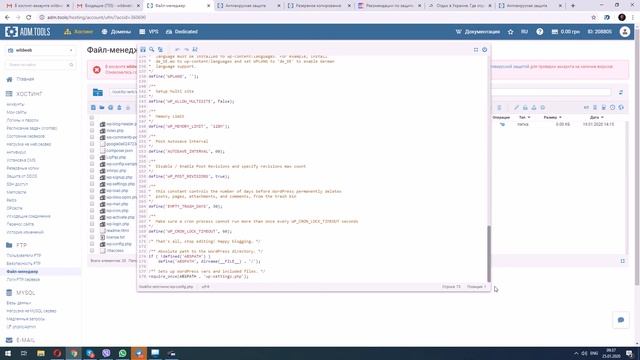640x360 pixels.
Task: Open the VPS top menu
Action: (149, 31)
